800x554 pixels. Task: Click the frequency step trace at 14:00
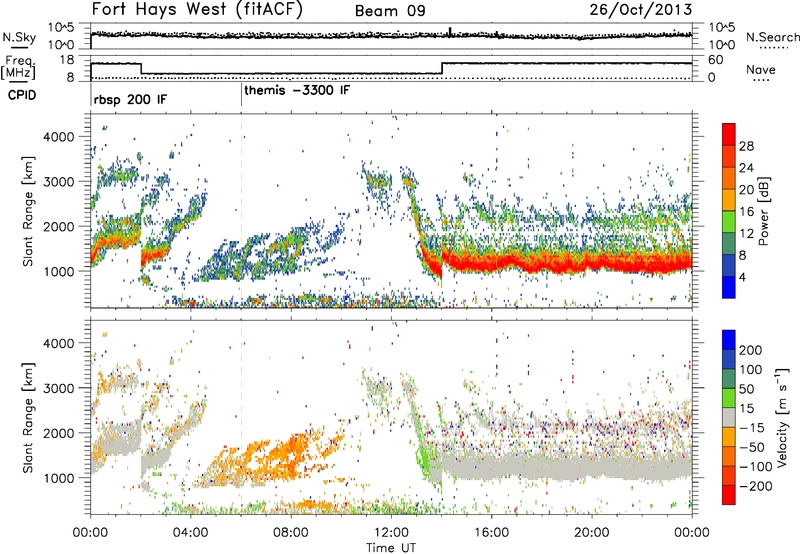[x=442, y=68]
